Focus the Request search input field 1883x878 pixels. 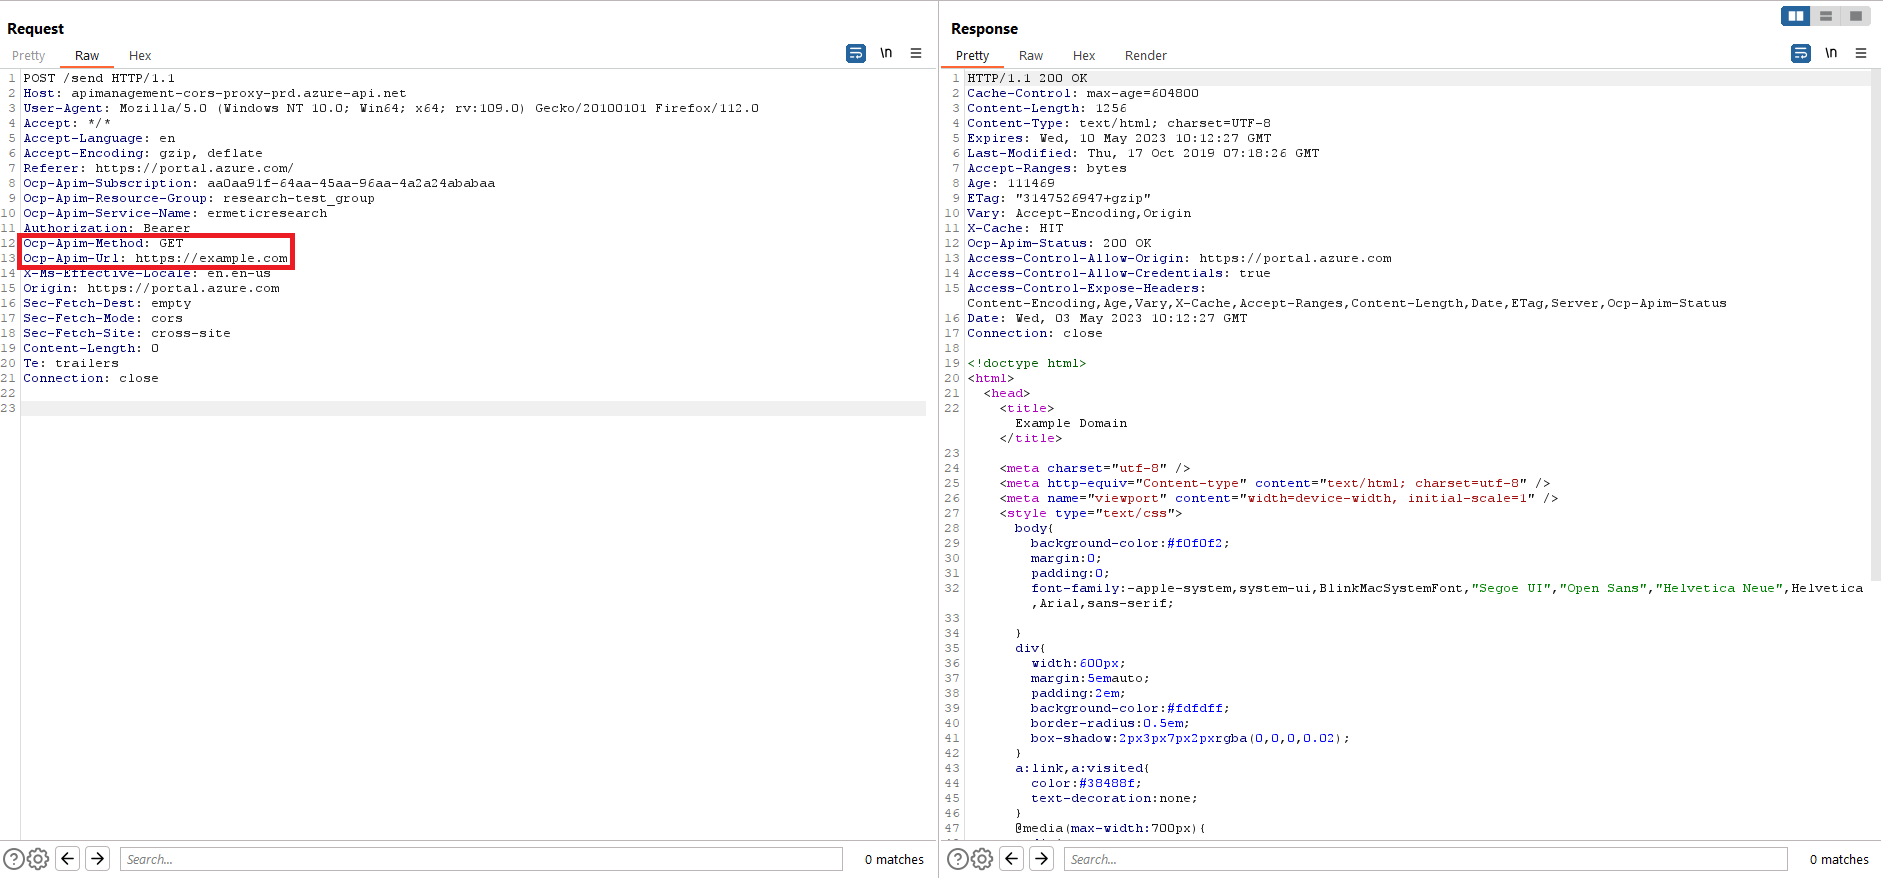[481, 859]
